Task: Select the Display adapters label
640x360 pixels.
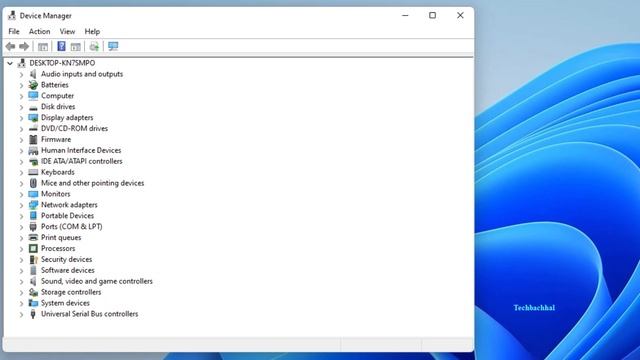Action: 67,118
